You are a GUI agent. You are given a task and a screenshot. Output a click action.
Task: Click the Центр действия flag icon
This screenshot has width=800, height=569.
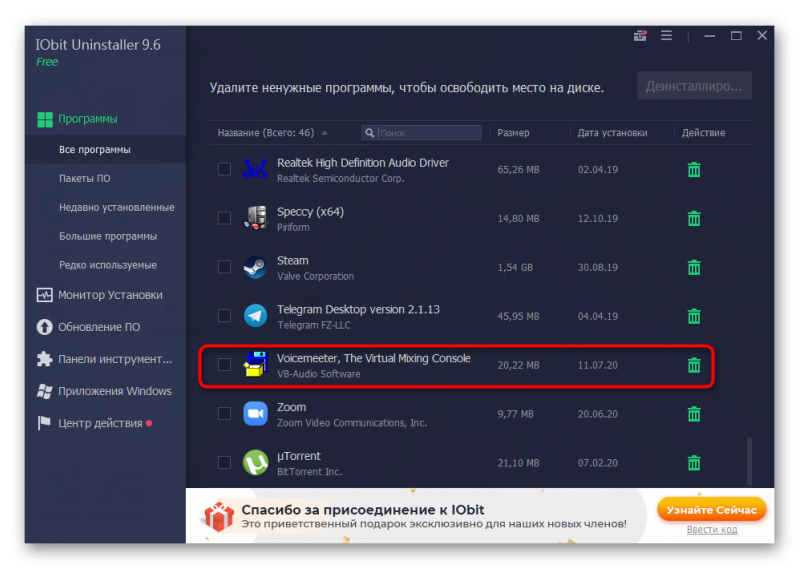click(44, 423)
